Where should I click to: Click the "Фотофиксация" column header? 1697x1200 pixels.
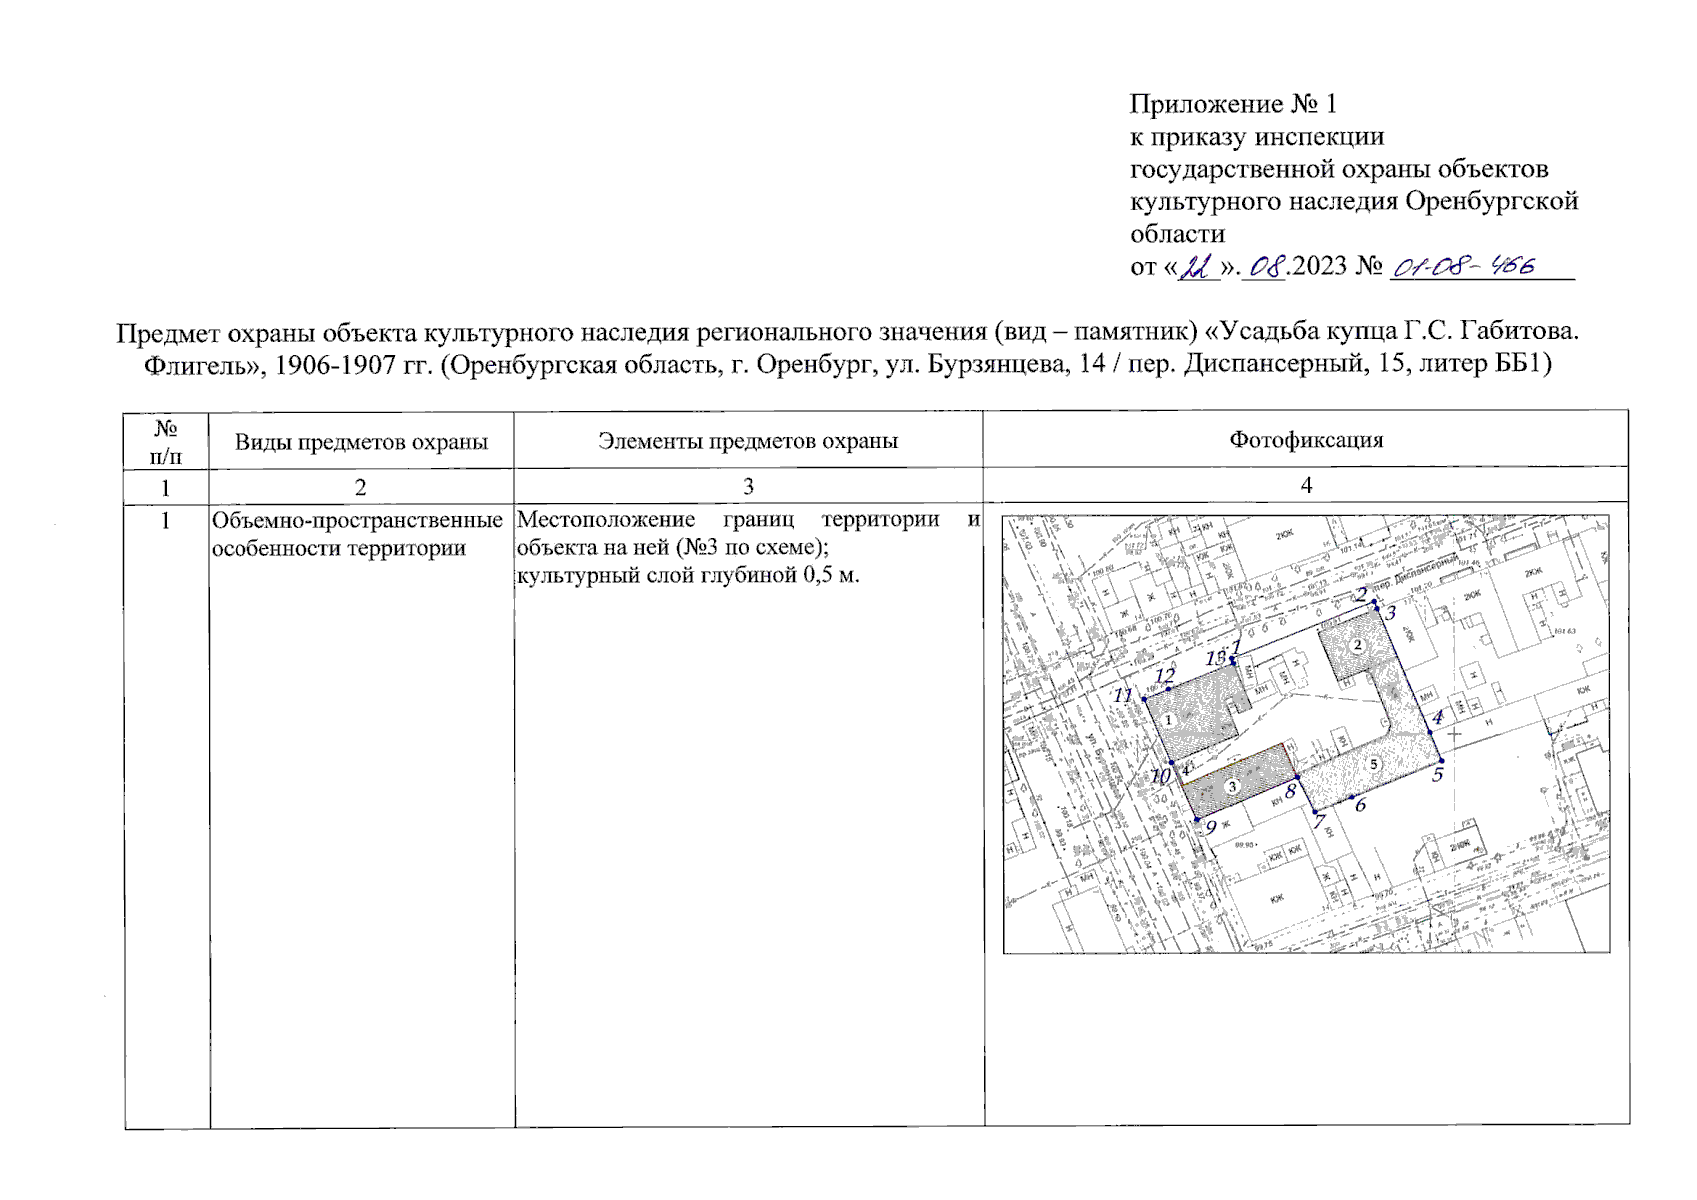pos(1305,440)
